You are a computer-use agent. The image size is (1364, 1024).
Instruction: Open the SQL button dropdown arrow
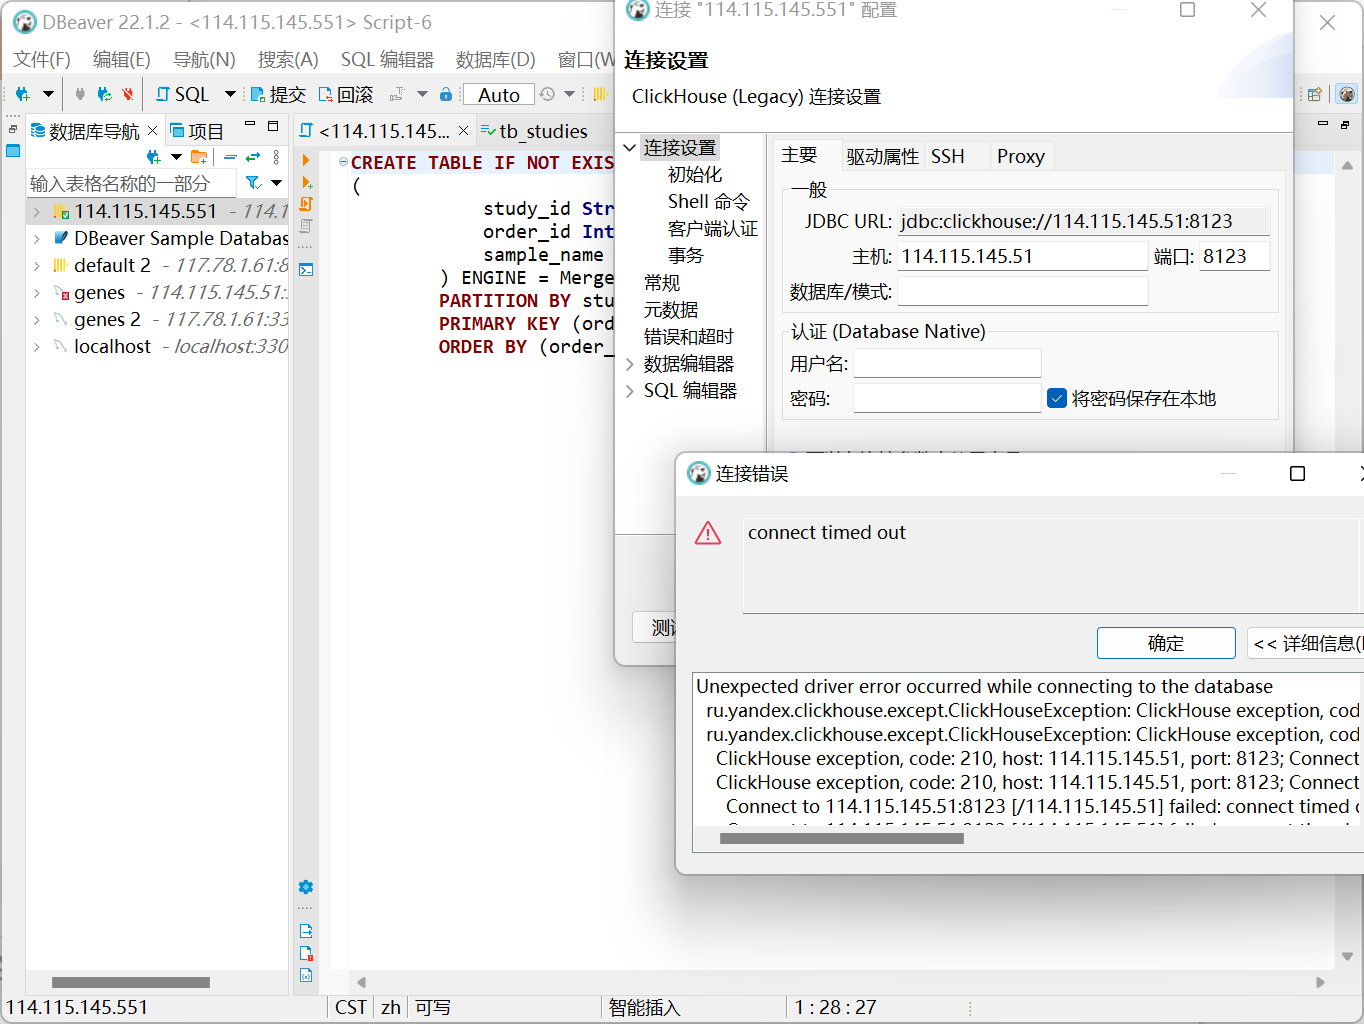(230, 94)
